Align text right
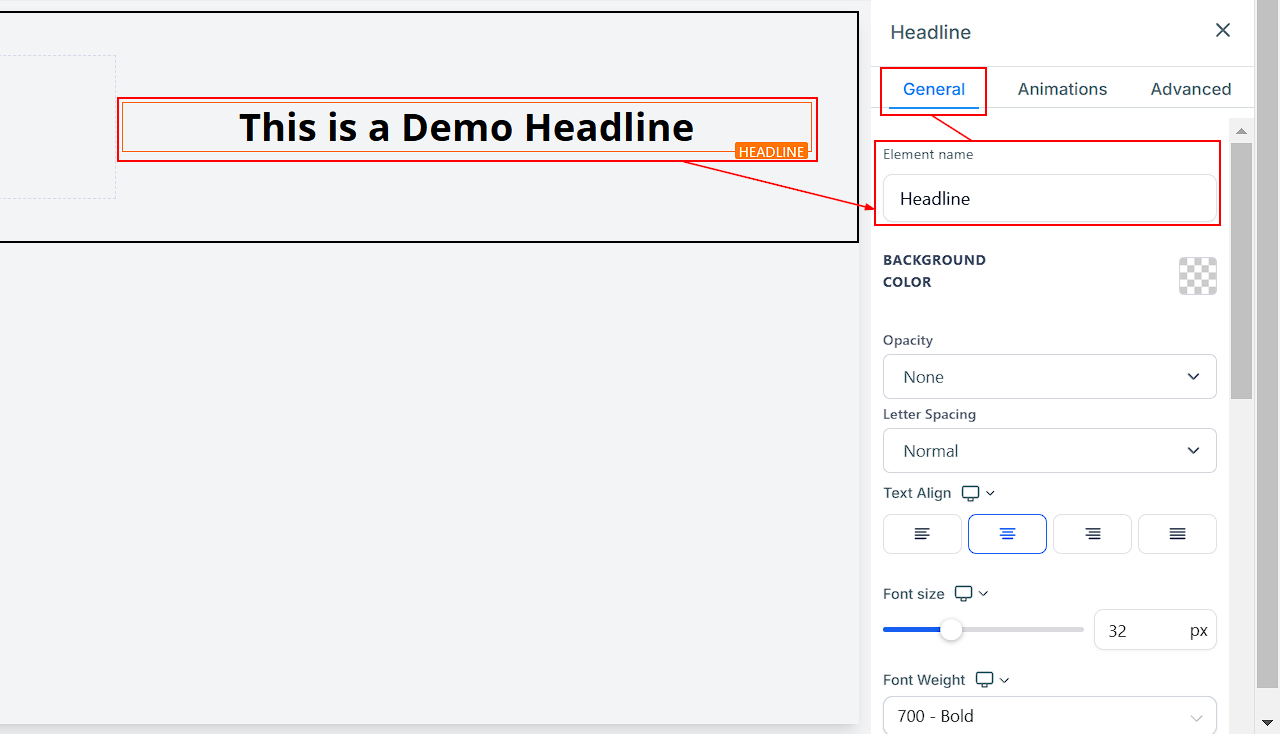Viewport: 1280px width, 734px height. point(1092,534)
